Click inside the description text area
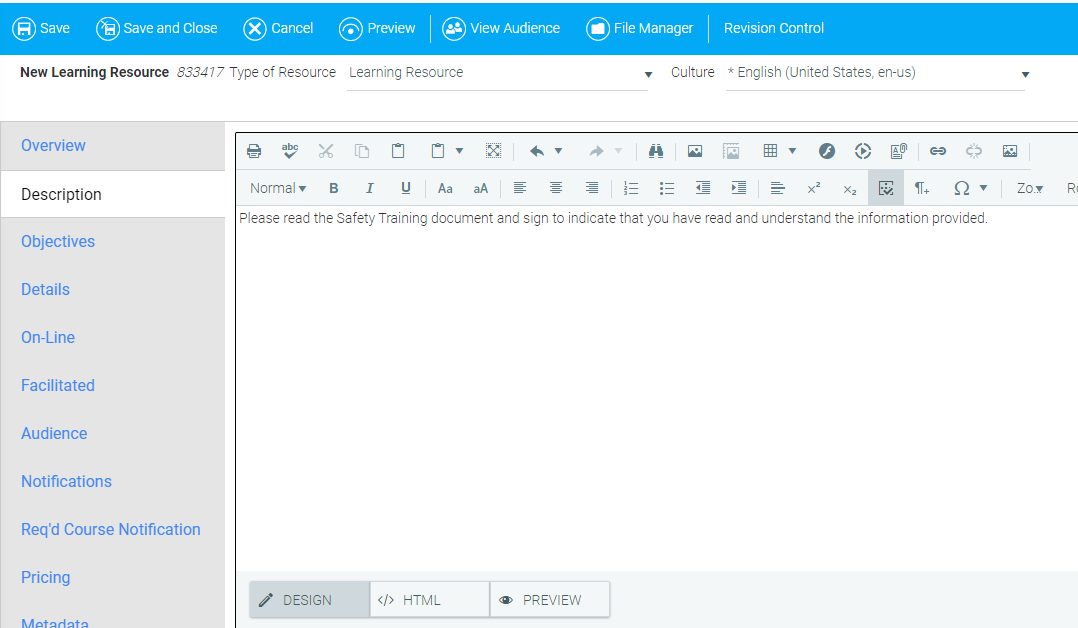Image resolution: width=1078 pixels, height=628 pixels. [x=650, y=380]
